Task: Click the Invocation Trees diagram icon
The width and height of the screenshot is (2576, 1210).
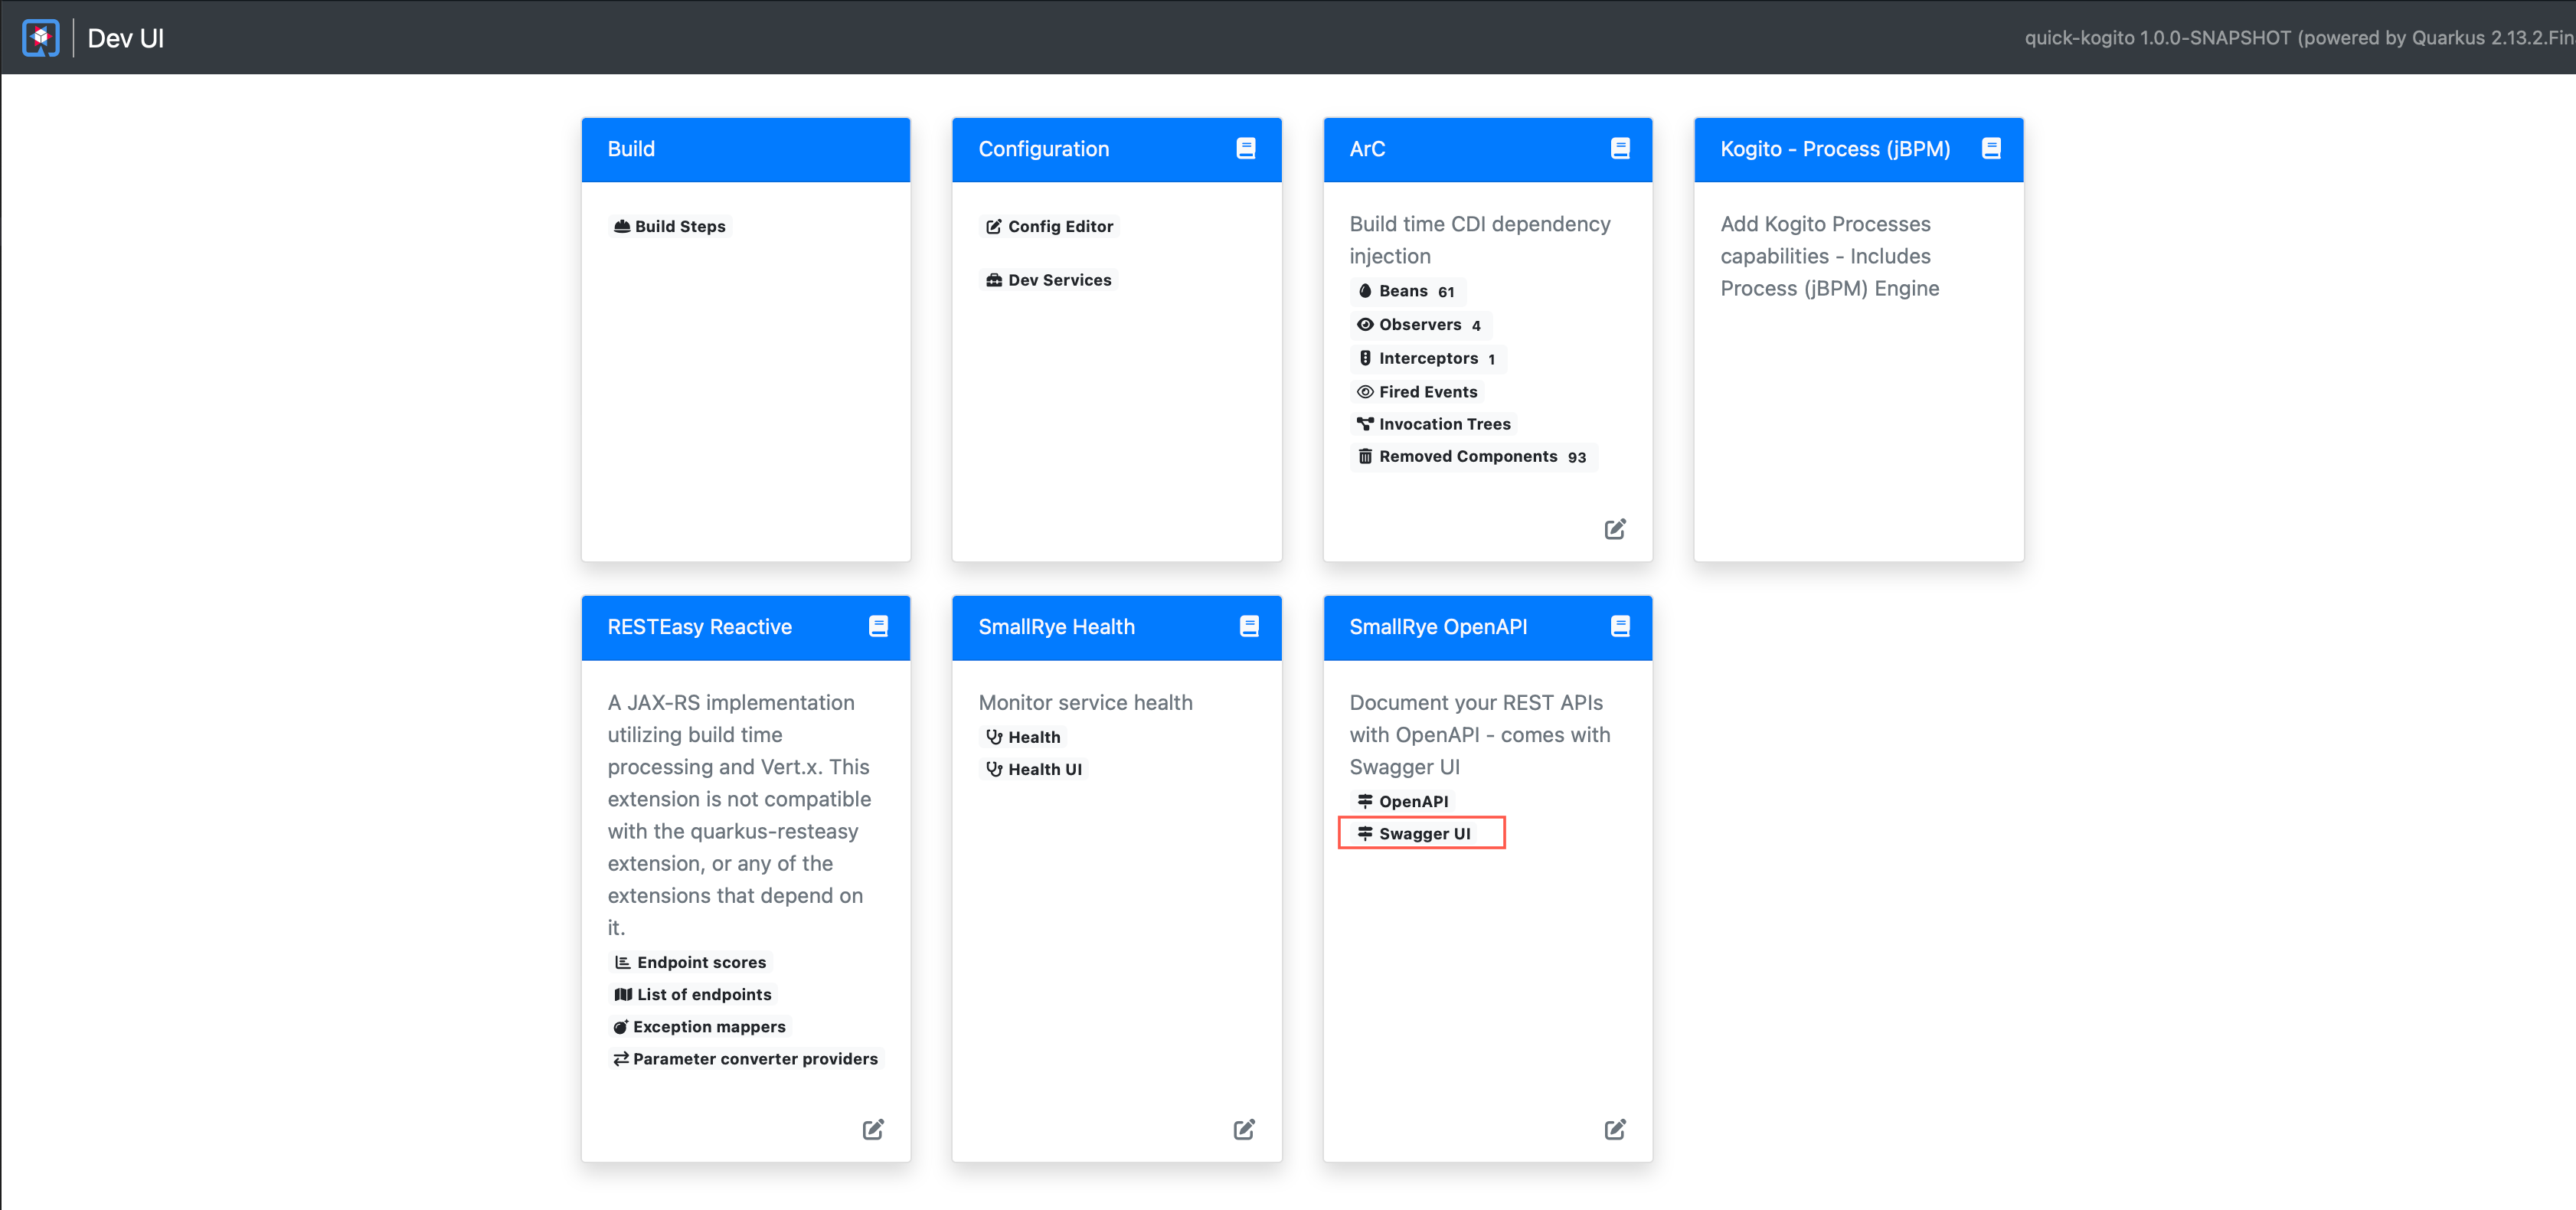Action: (x=1365, y=424)
